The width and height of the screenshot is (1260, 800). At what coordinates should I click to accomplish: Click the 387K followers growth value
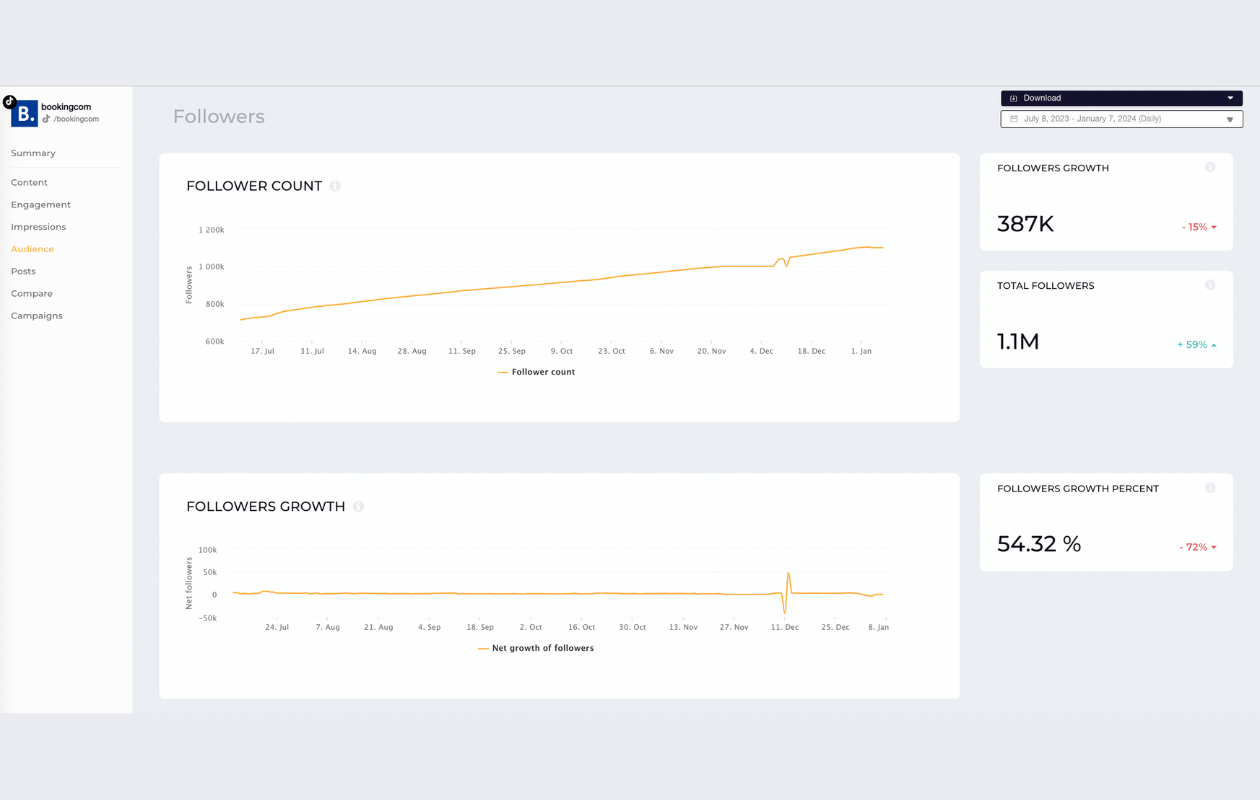[1026, 224]
